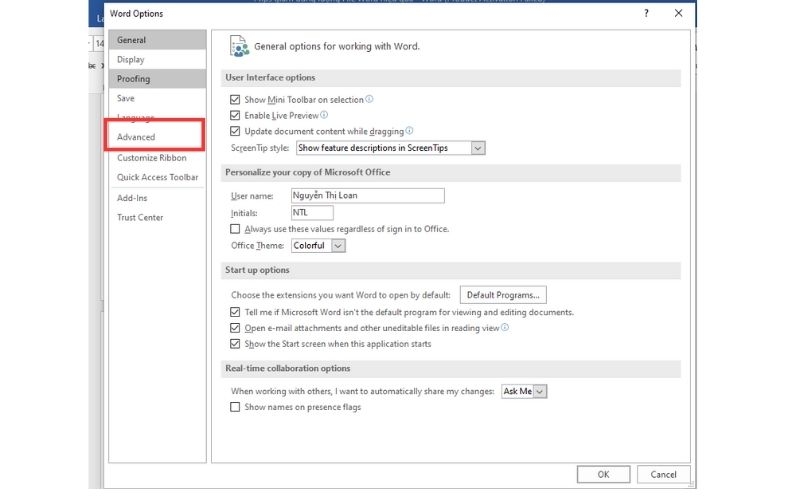Open the Trust Center category
Image resolution: width=800 pixels, height=500 pixels.
point(157,217)
